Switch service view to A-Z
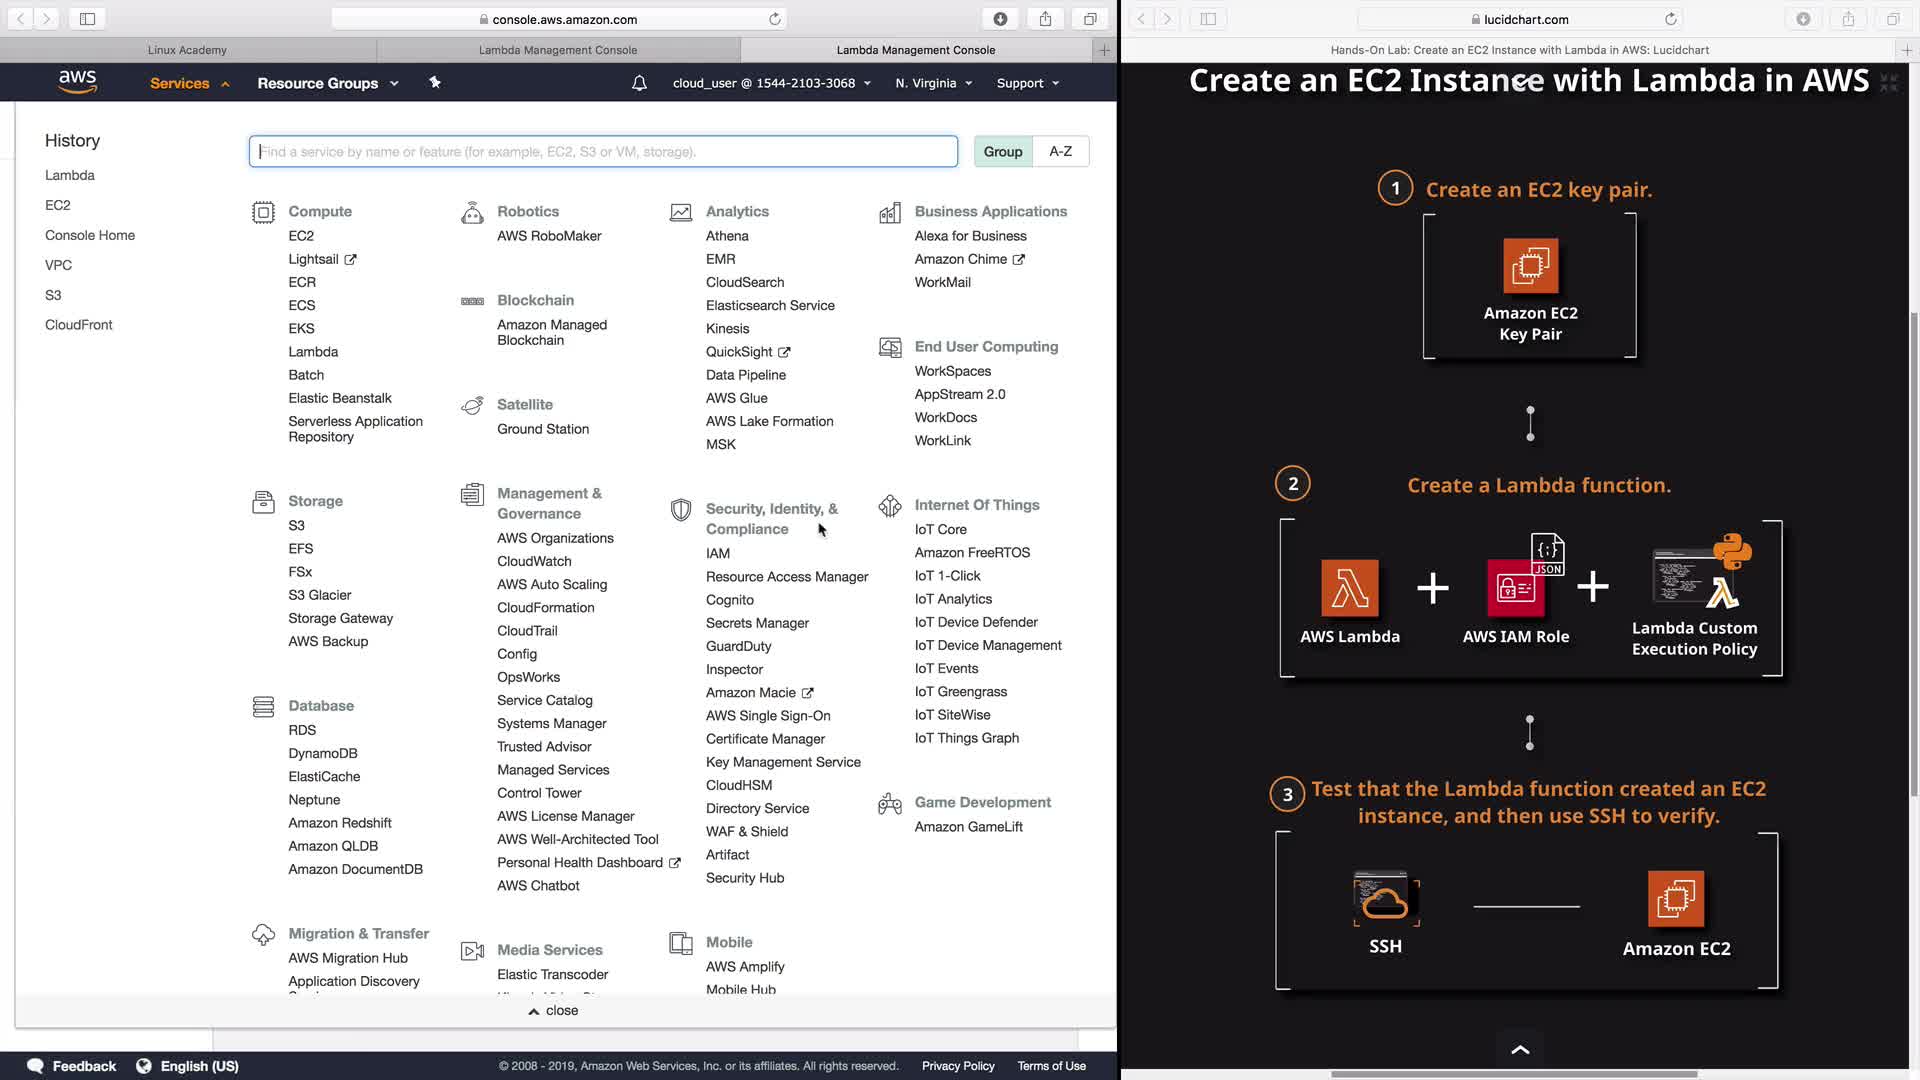The height and width of the screenshot is (1080, 1920). pos(1060,151)
